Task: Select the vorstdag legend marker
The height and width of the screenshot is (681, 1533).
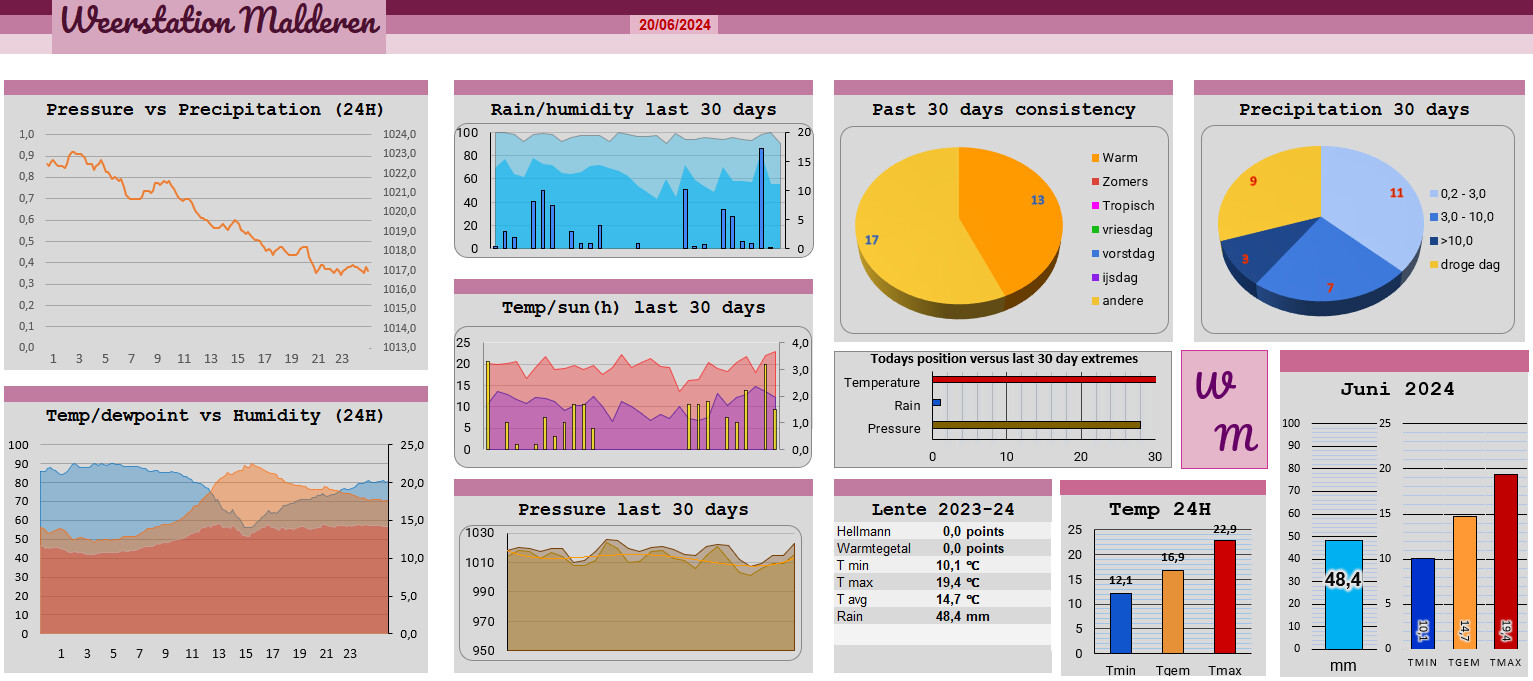Action: [1095, 254]
